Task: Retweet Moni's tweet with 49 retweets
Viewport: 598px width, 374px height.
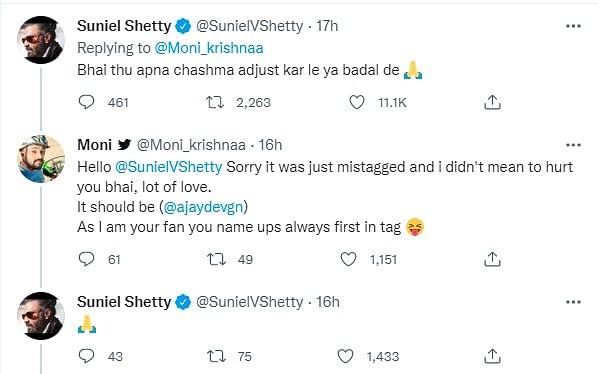Action: [216, 259]
